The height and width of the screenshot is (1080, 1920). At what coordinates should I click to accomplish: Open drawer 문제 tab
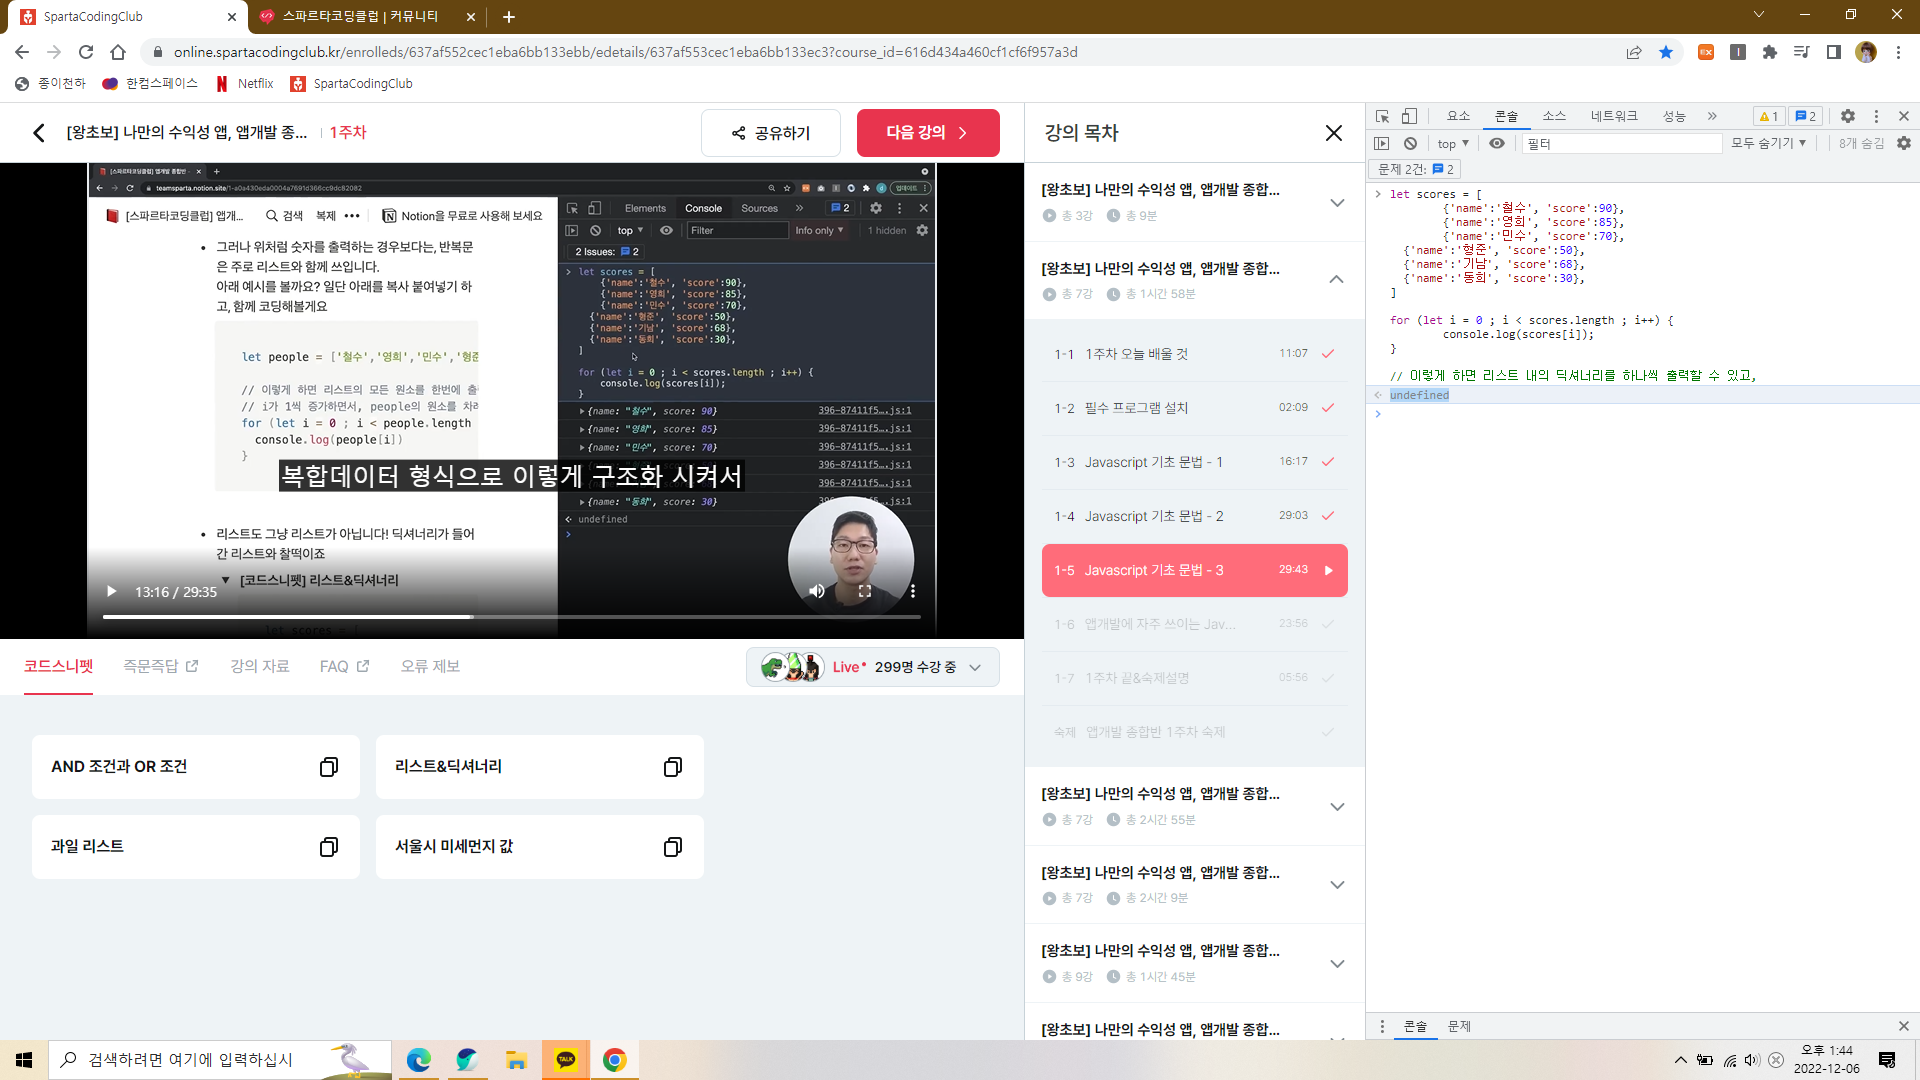pyautogui.click(x=1459, y=1026)
